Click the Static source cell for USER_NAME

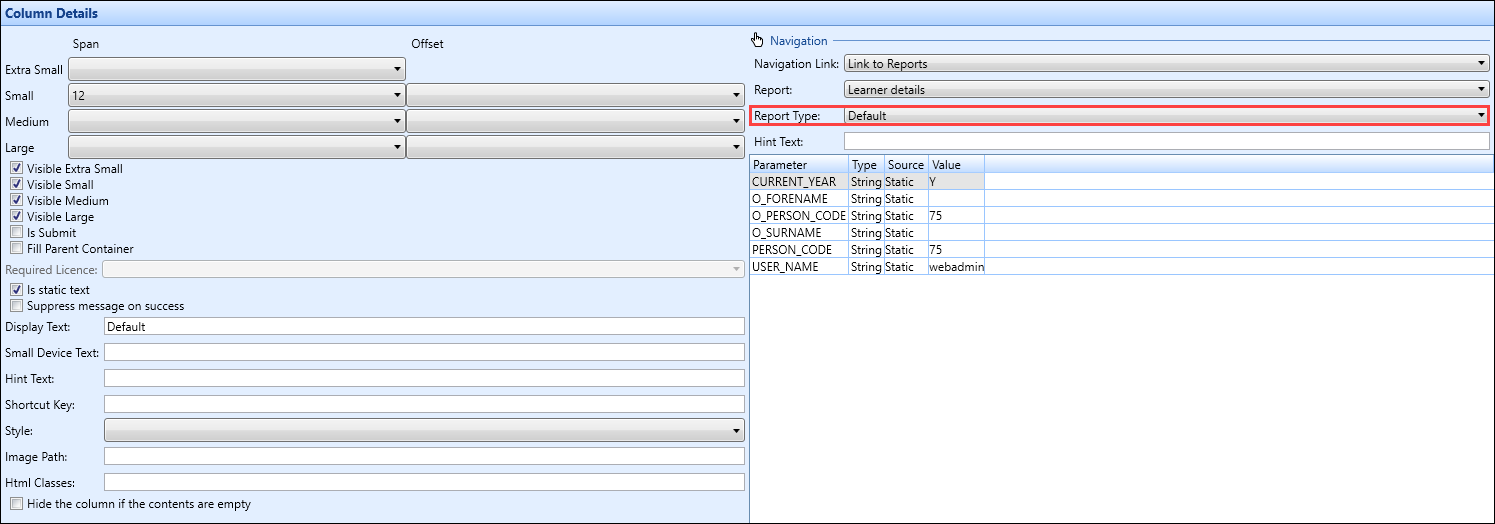[x=906, y=267]
